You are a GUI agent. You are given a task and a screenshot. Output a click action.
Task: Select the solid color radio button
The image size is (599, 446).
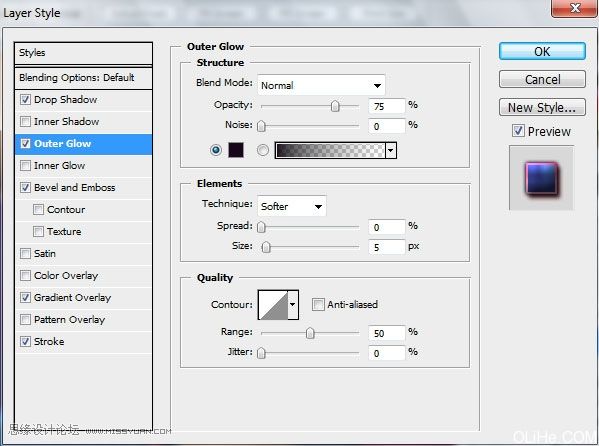[x=216, y=150]
